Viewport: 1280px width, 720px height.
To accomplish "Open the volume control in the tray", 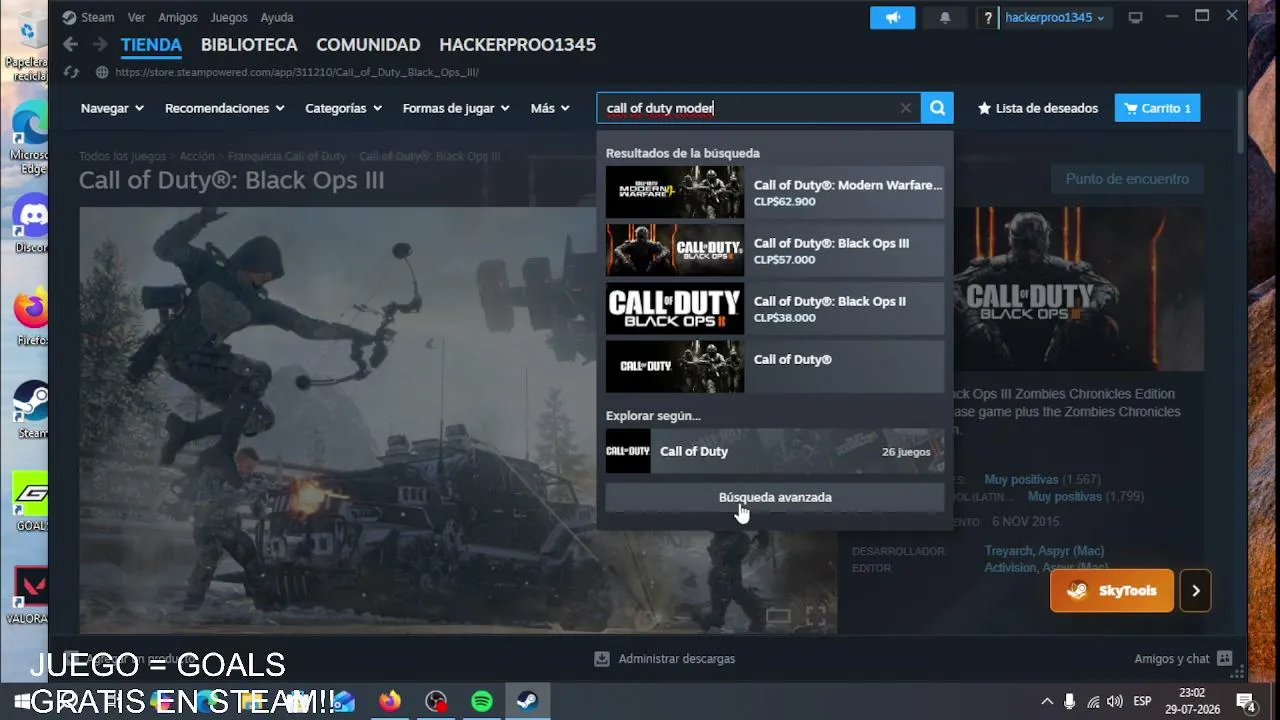I will tap(1115, 701).
